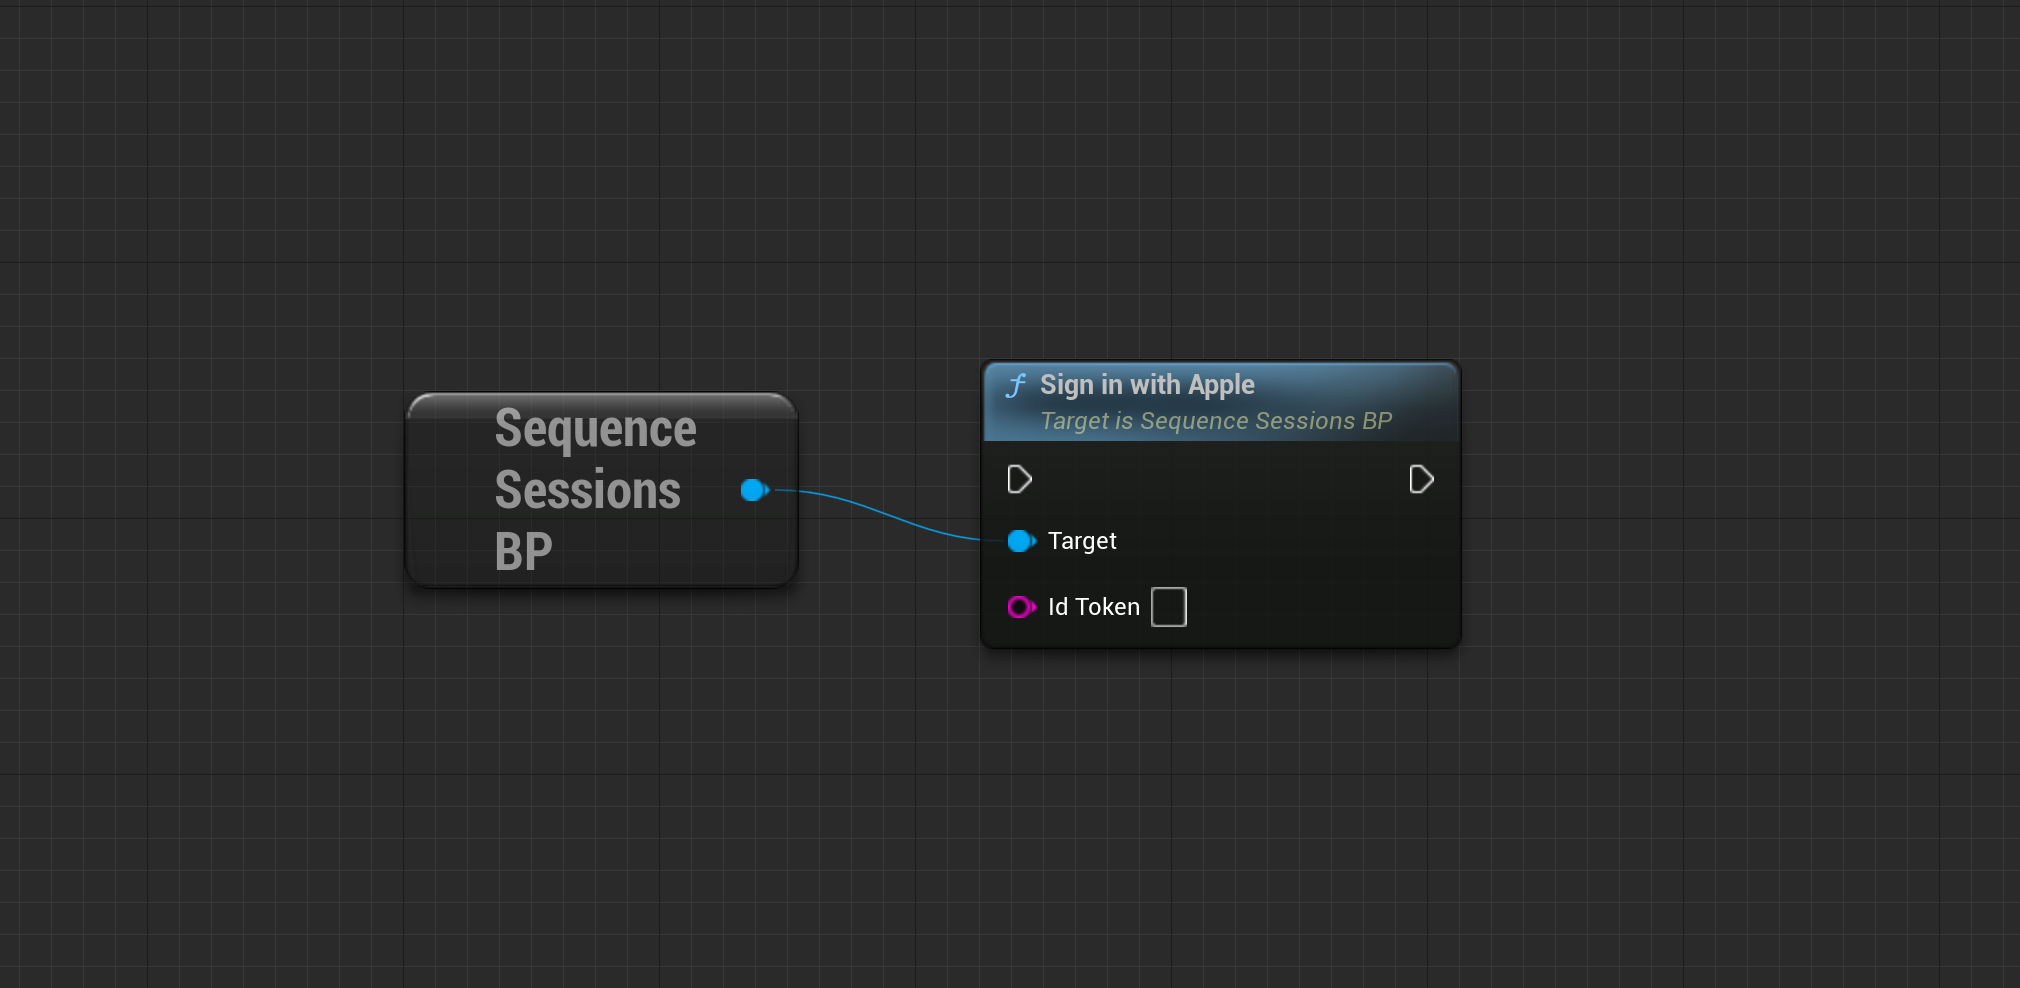Image resolution: width=2020 pixels, height=988 pixels.
Task: Select the Sign in with Apple node title
Action: point(1147,385)
